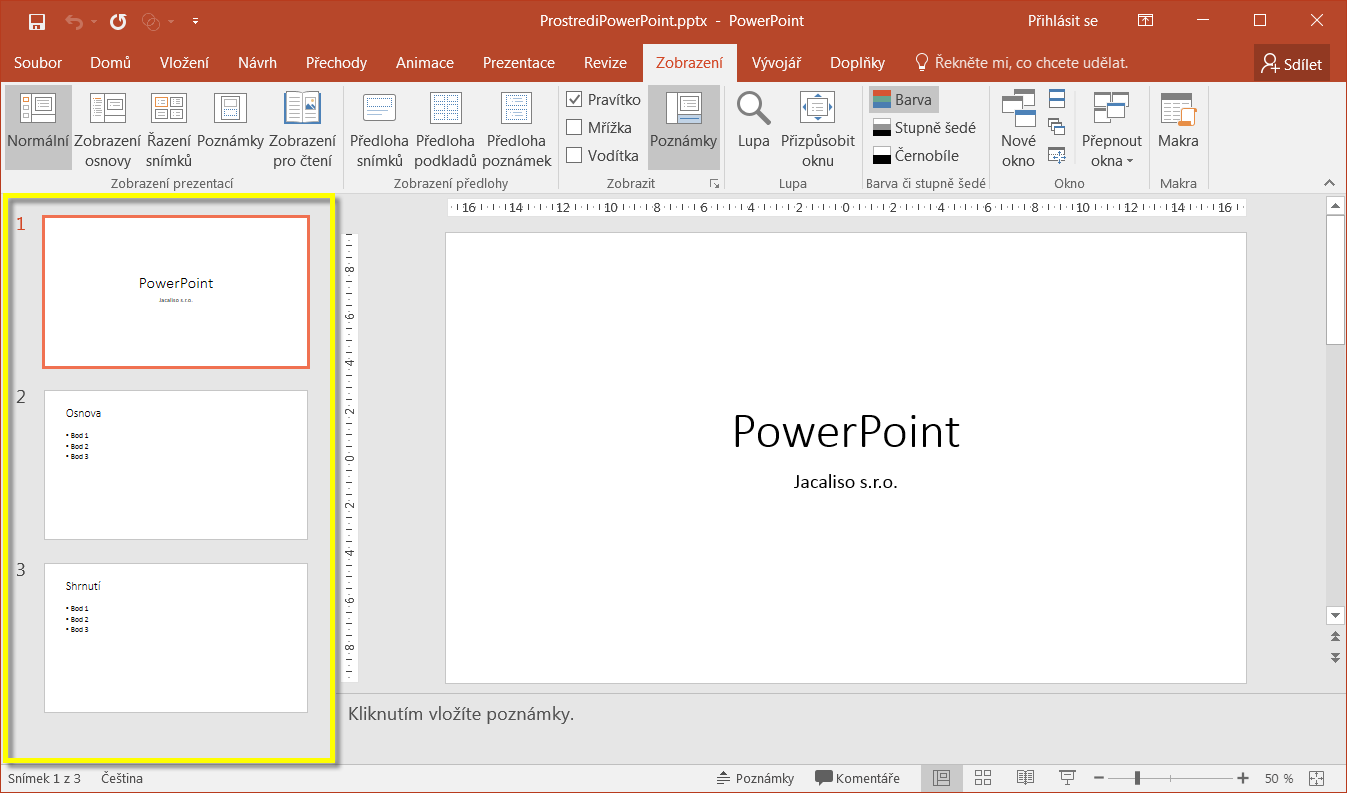1347x793 pixels.
Task: Switch to the Domů tab
Action: pyautogui.click(x=111, y=63)
